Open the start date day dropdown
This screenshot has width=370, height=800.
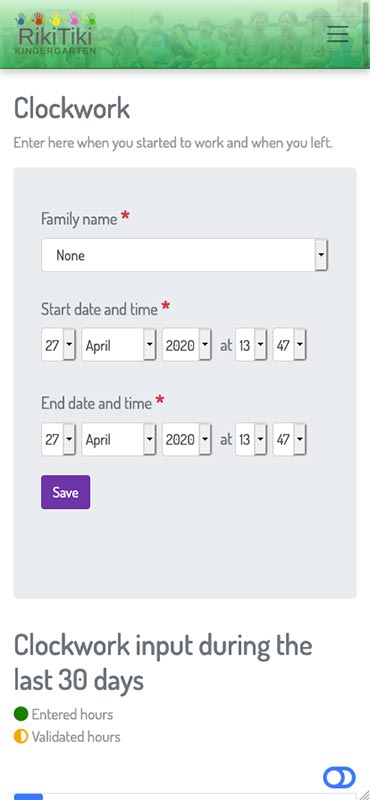pyautogui.click(x=58, y=345)
